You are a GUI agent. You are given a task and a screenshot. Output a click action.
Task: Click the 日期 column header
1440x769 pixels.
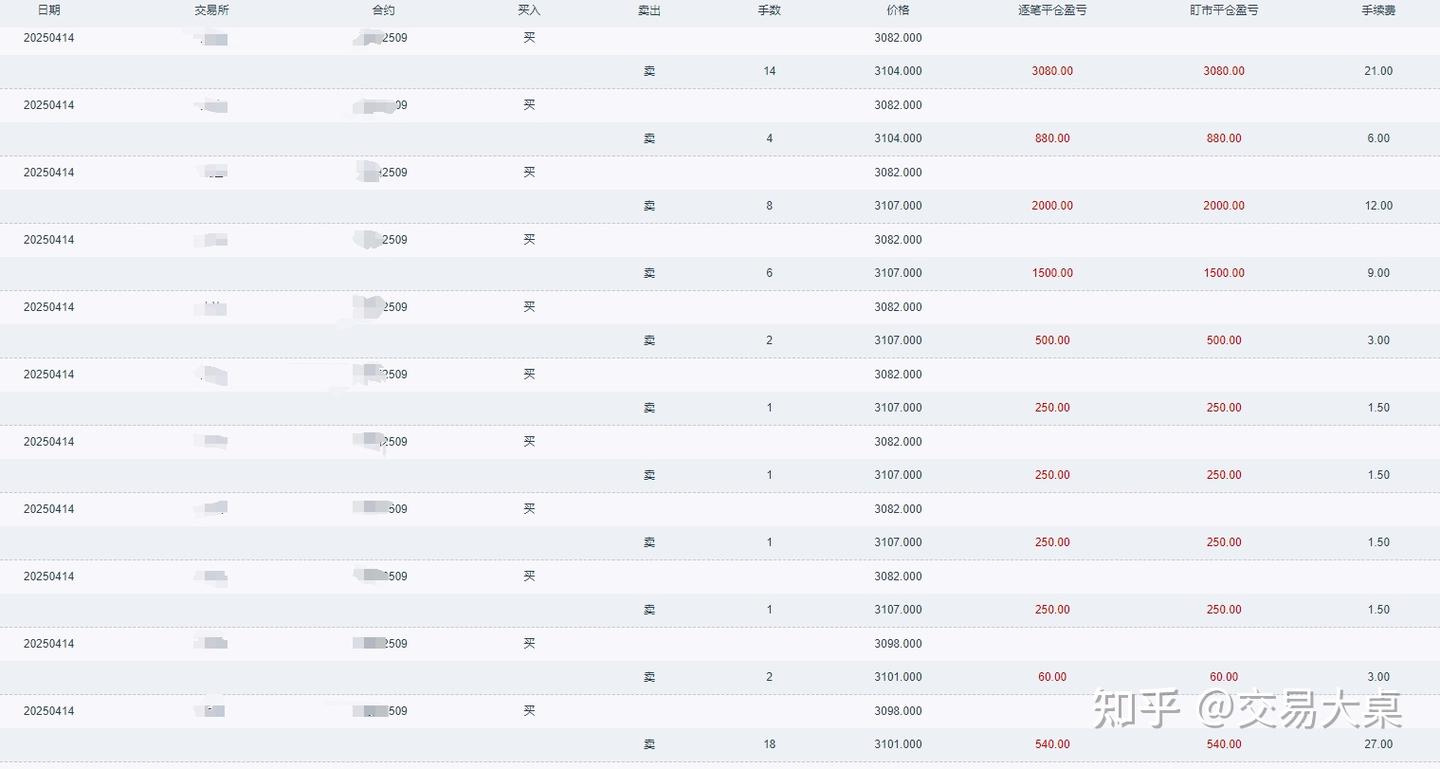[x=49, y=10]
